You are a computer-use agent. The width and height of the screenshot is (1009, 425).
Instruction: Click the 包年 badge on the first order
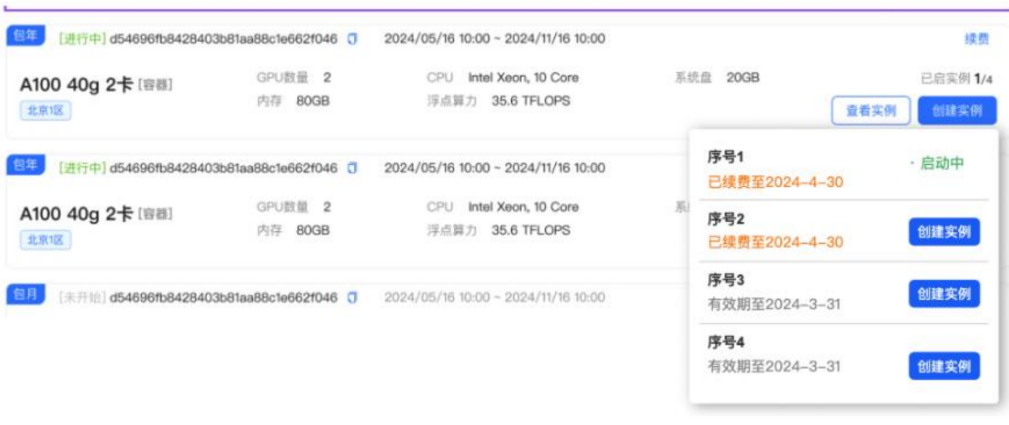[x=22, y=37]
